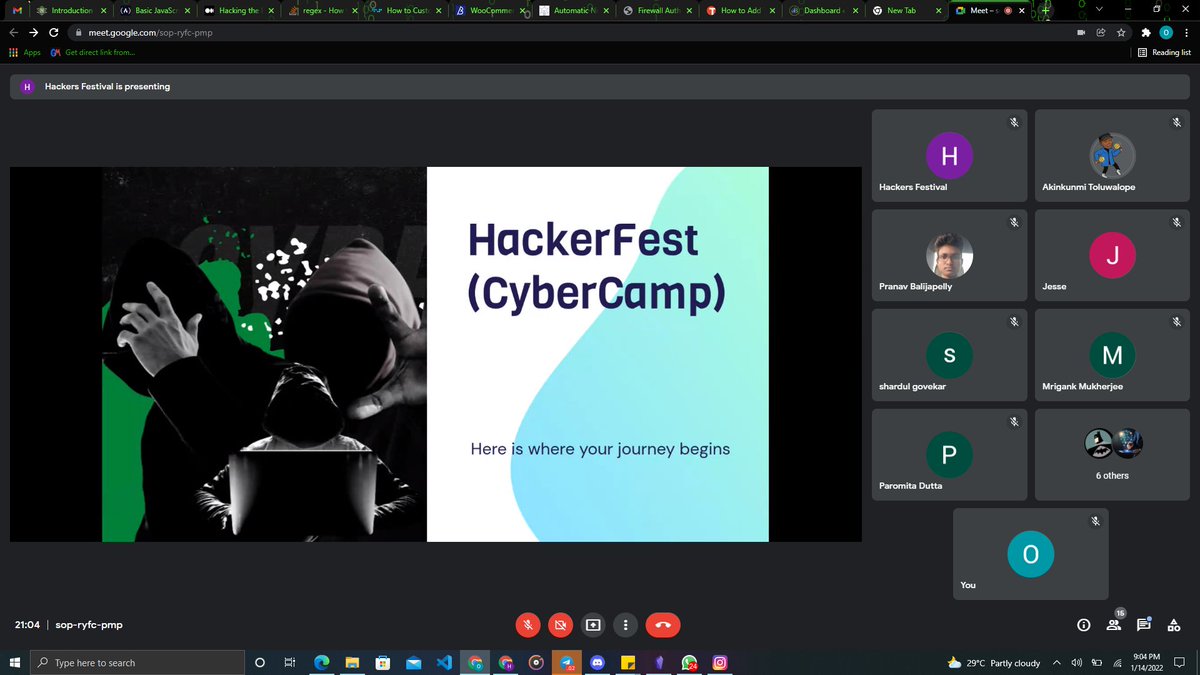Launch Microsoft Edge from the taskbar
The height and width of the screenshot is (675, 1200).
click(322, 662)
